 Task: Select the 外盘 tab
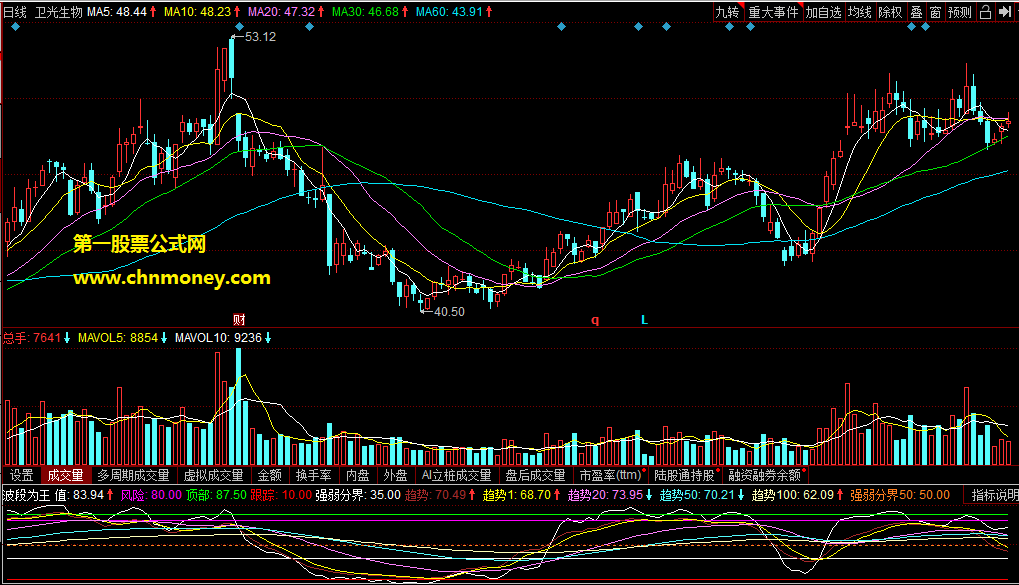[395, 475]
